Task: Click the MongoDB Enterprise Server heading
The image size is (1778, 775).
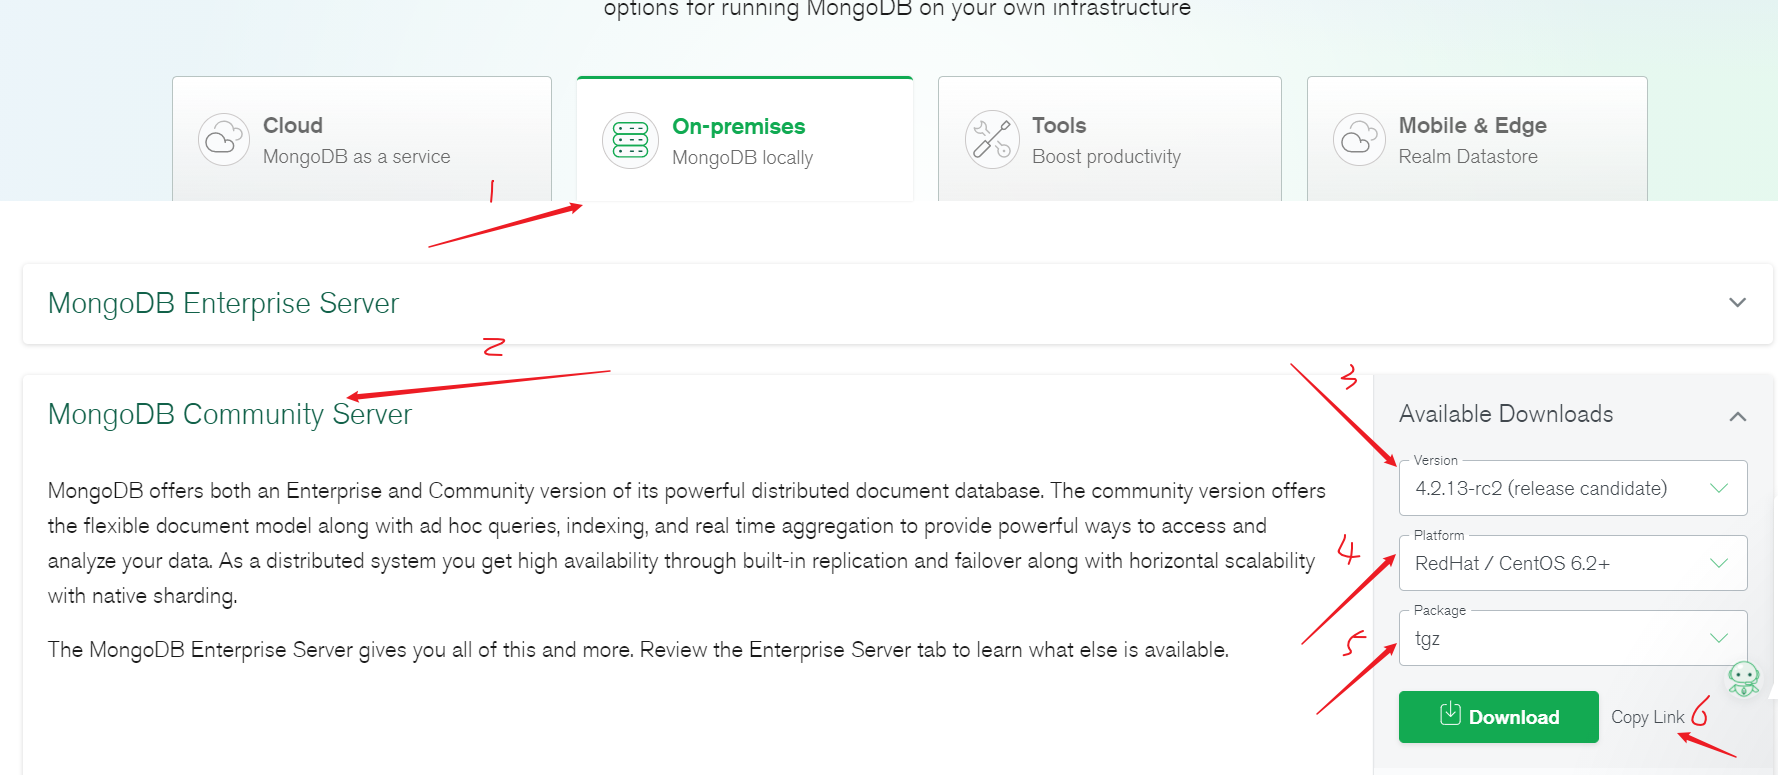Action: click(223, 303)
